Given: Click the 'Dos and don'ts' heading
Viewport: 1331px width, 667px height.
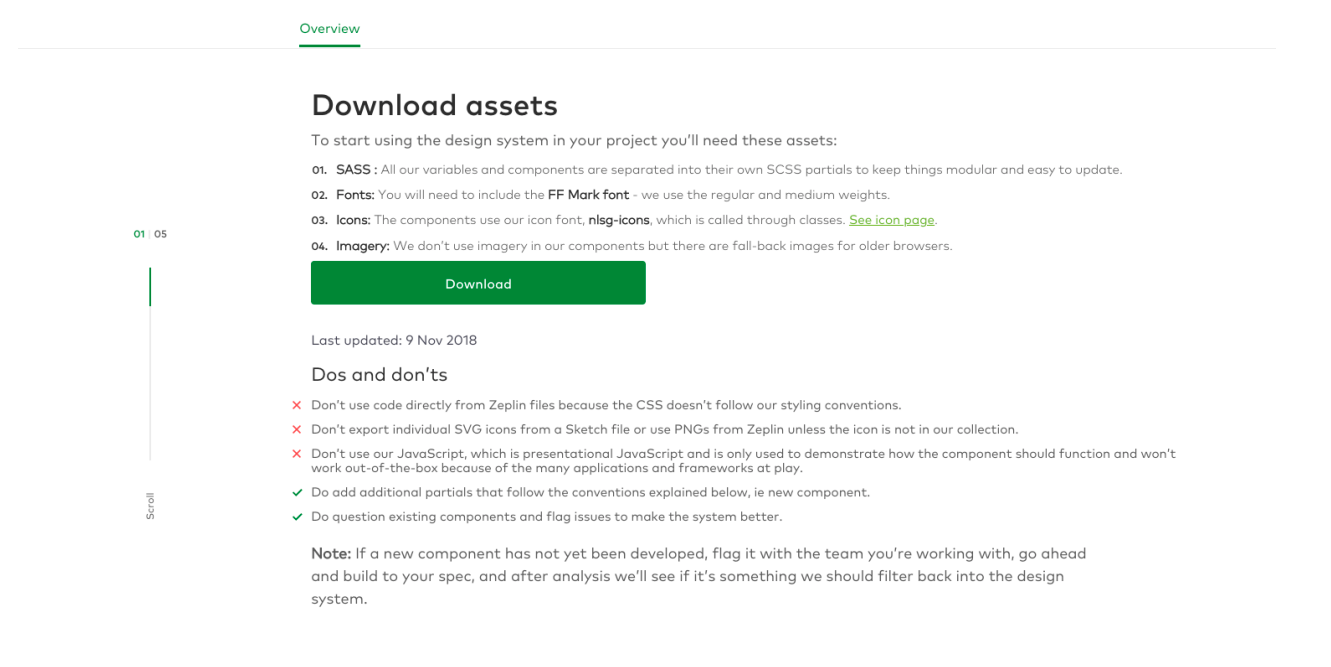Looking at the screenshot, I should coord(379,375).
